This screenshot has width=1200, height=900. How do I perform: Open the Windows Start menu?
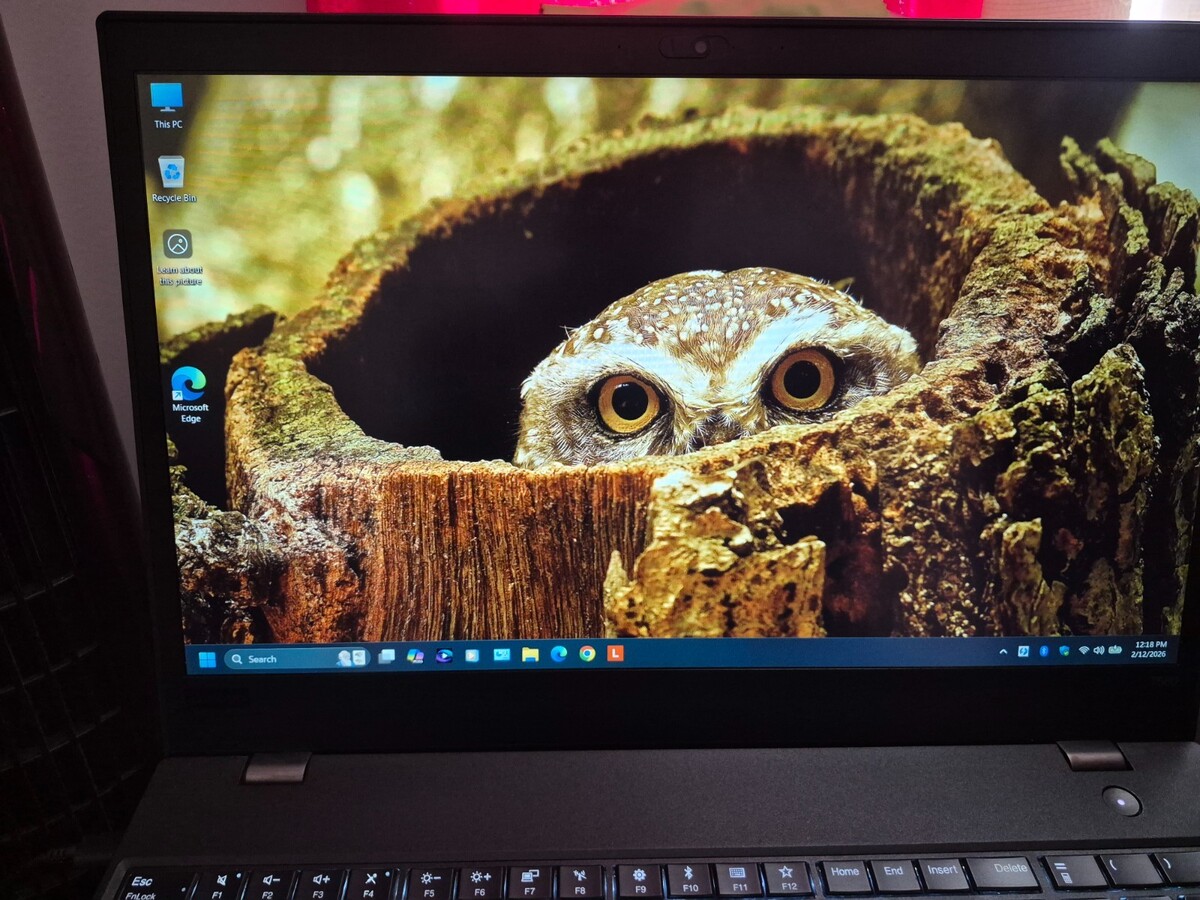[207, 659]
